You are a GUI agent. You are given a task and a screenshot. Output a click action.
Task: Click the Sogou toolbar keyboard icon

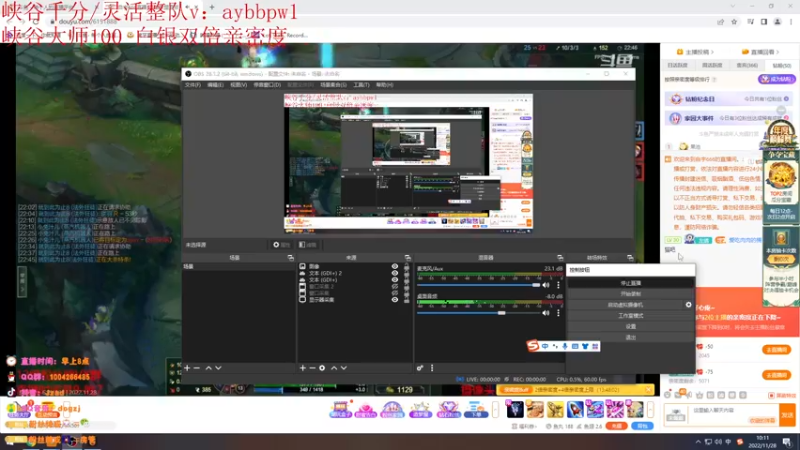click(575, 346)
